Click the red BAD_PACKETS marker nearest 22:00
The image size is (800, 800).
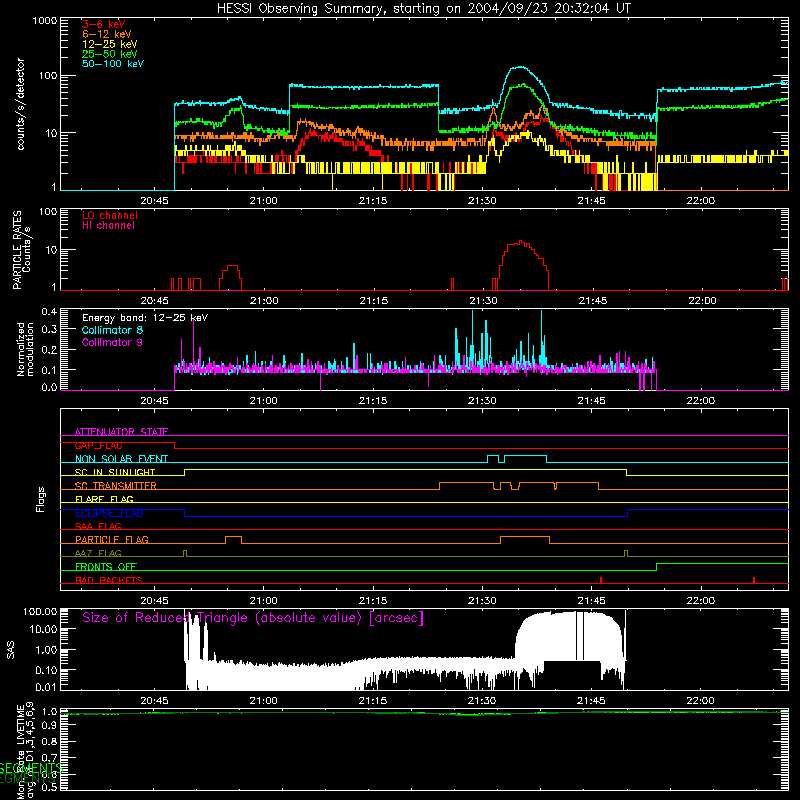click(x=754, y=580)
